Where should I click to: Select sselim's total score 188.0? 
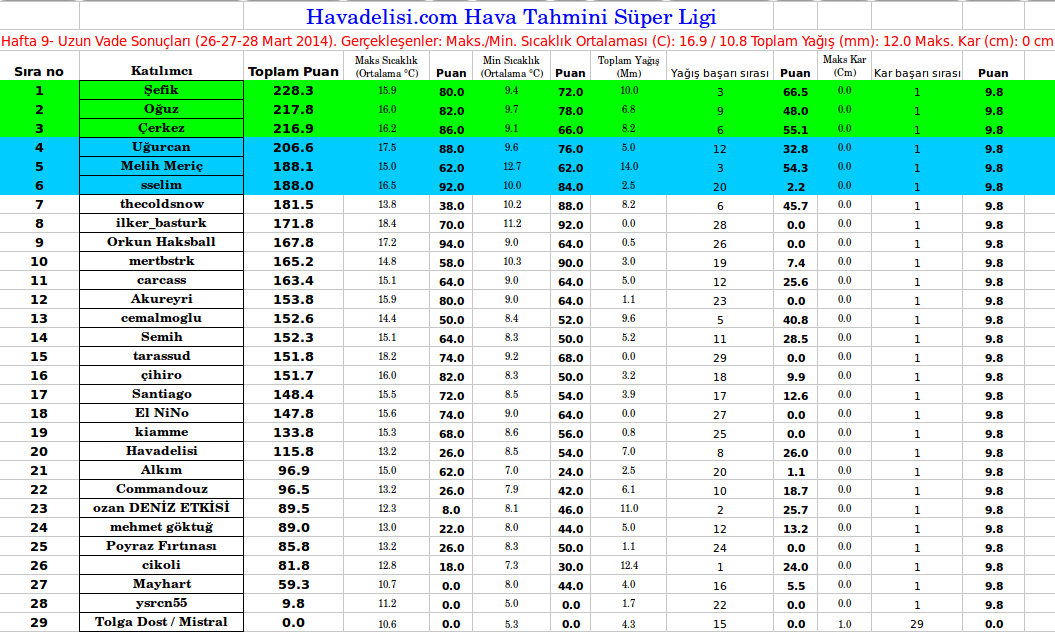pyautogui.click(x=294, y=186)
